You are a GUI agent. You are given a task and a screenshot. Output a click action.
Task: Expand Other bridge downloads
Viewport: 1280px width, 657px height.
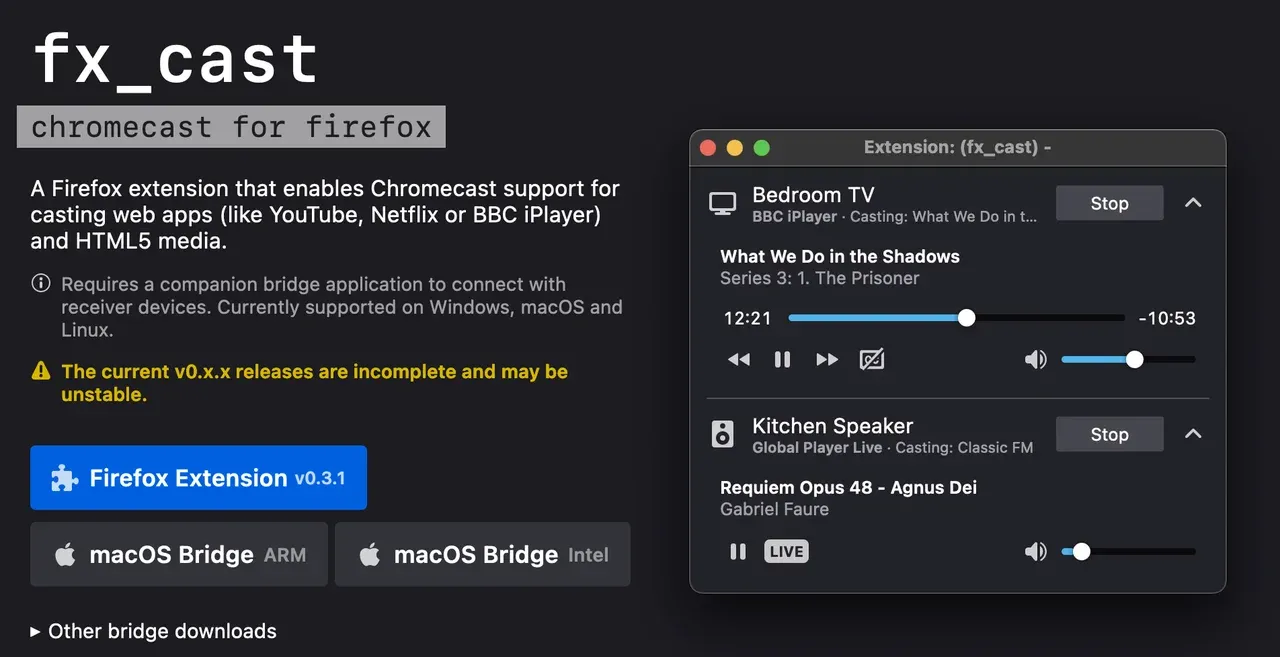(x=153, y=631)
